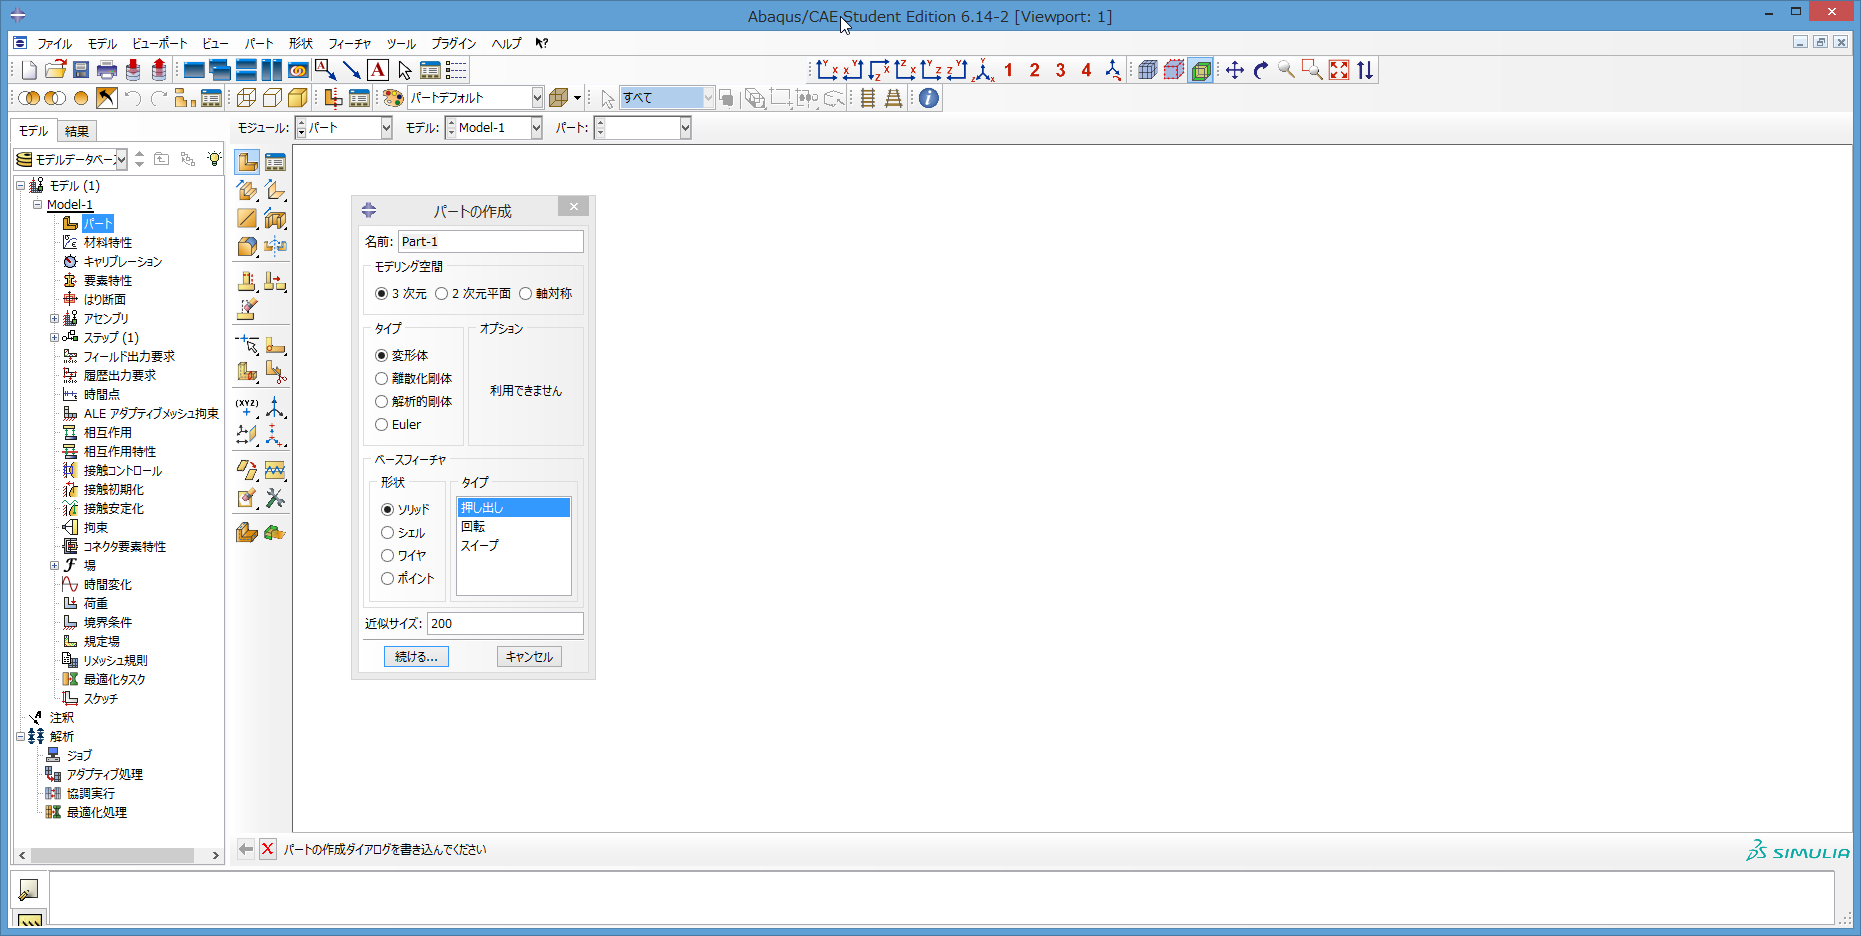Activate the Magnify view tool

tap(1287, 70)
